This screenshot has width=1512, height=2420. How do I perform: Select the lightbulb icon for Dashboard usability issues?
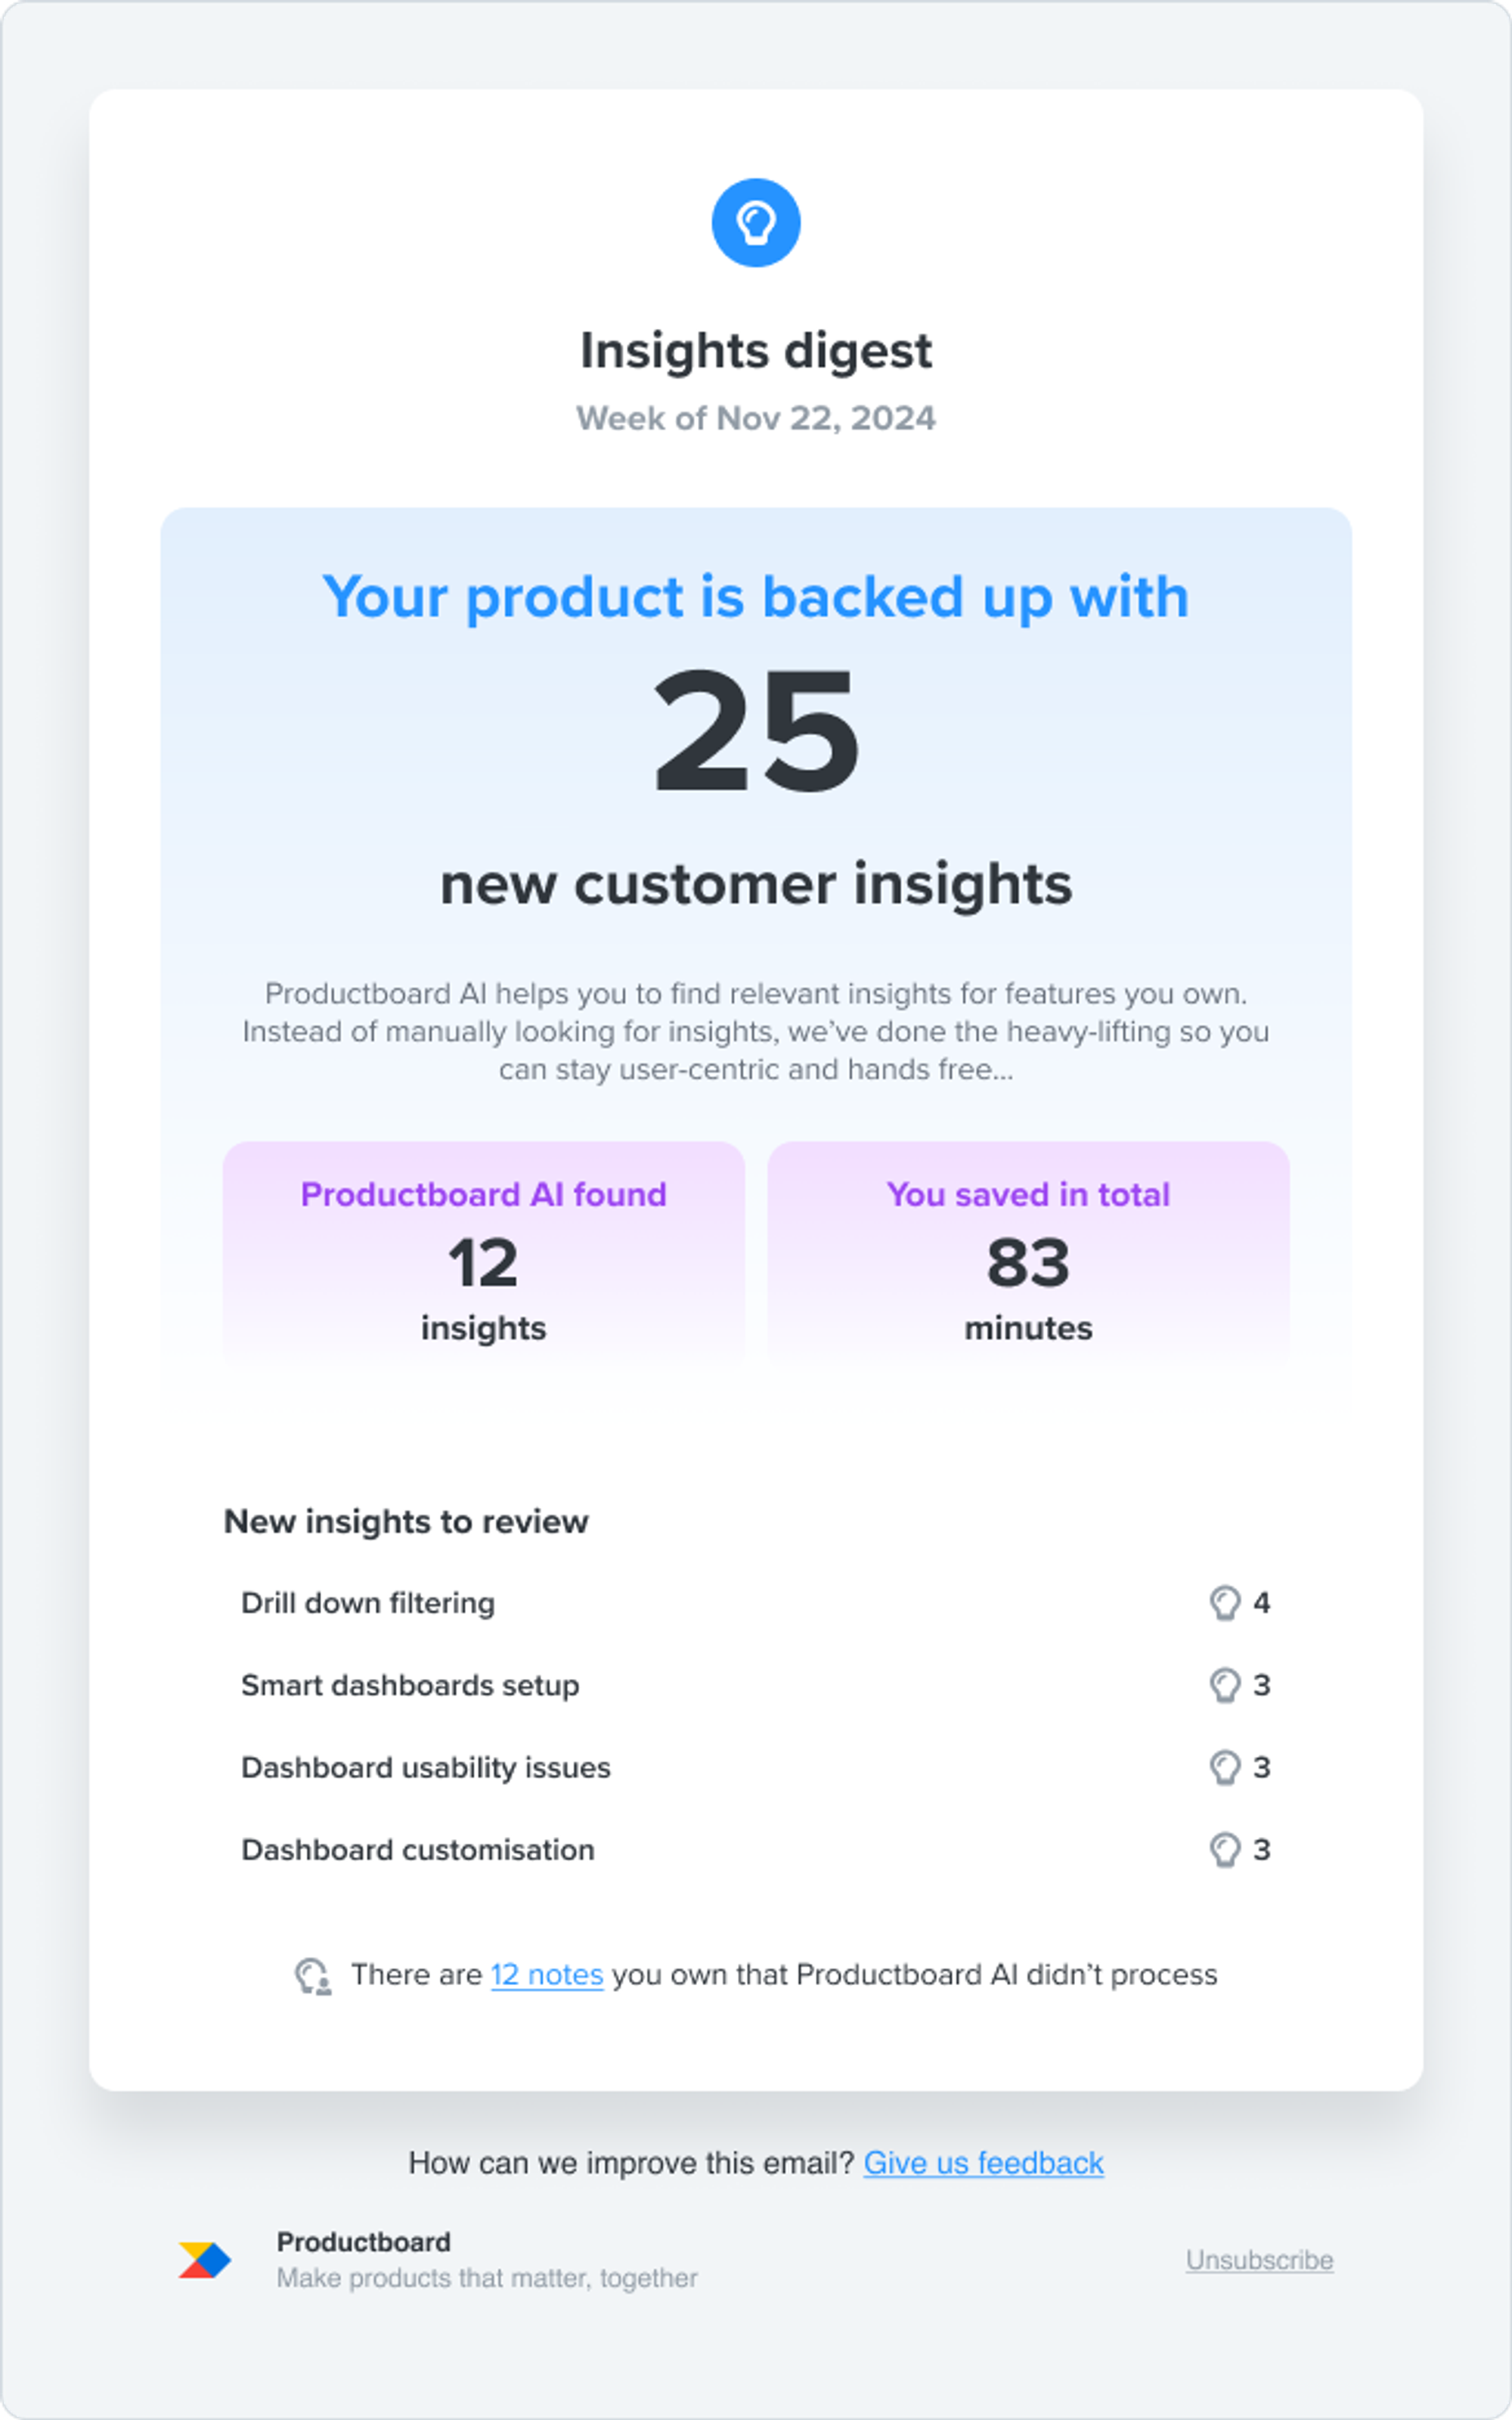[x=1225, y=1767]
